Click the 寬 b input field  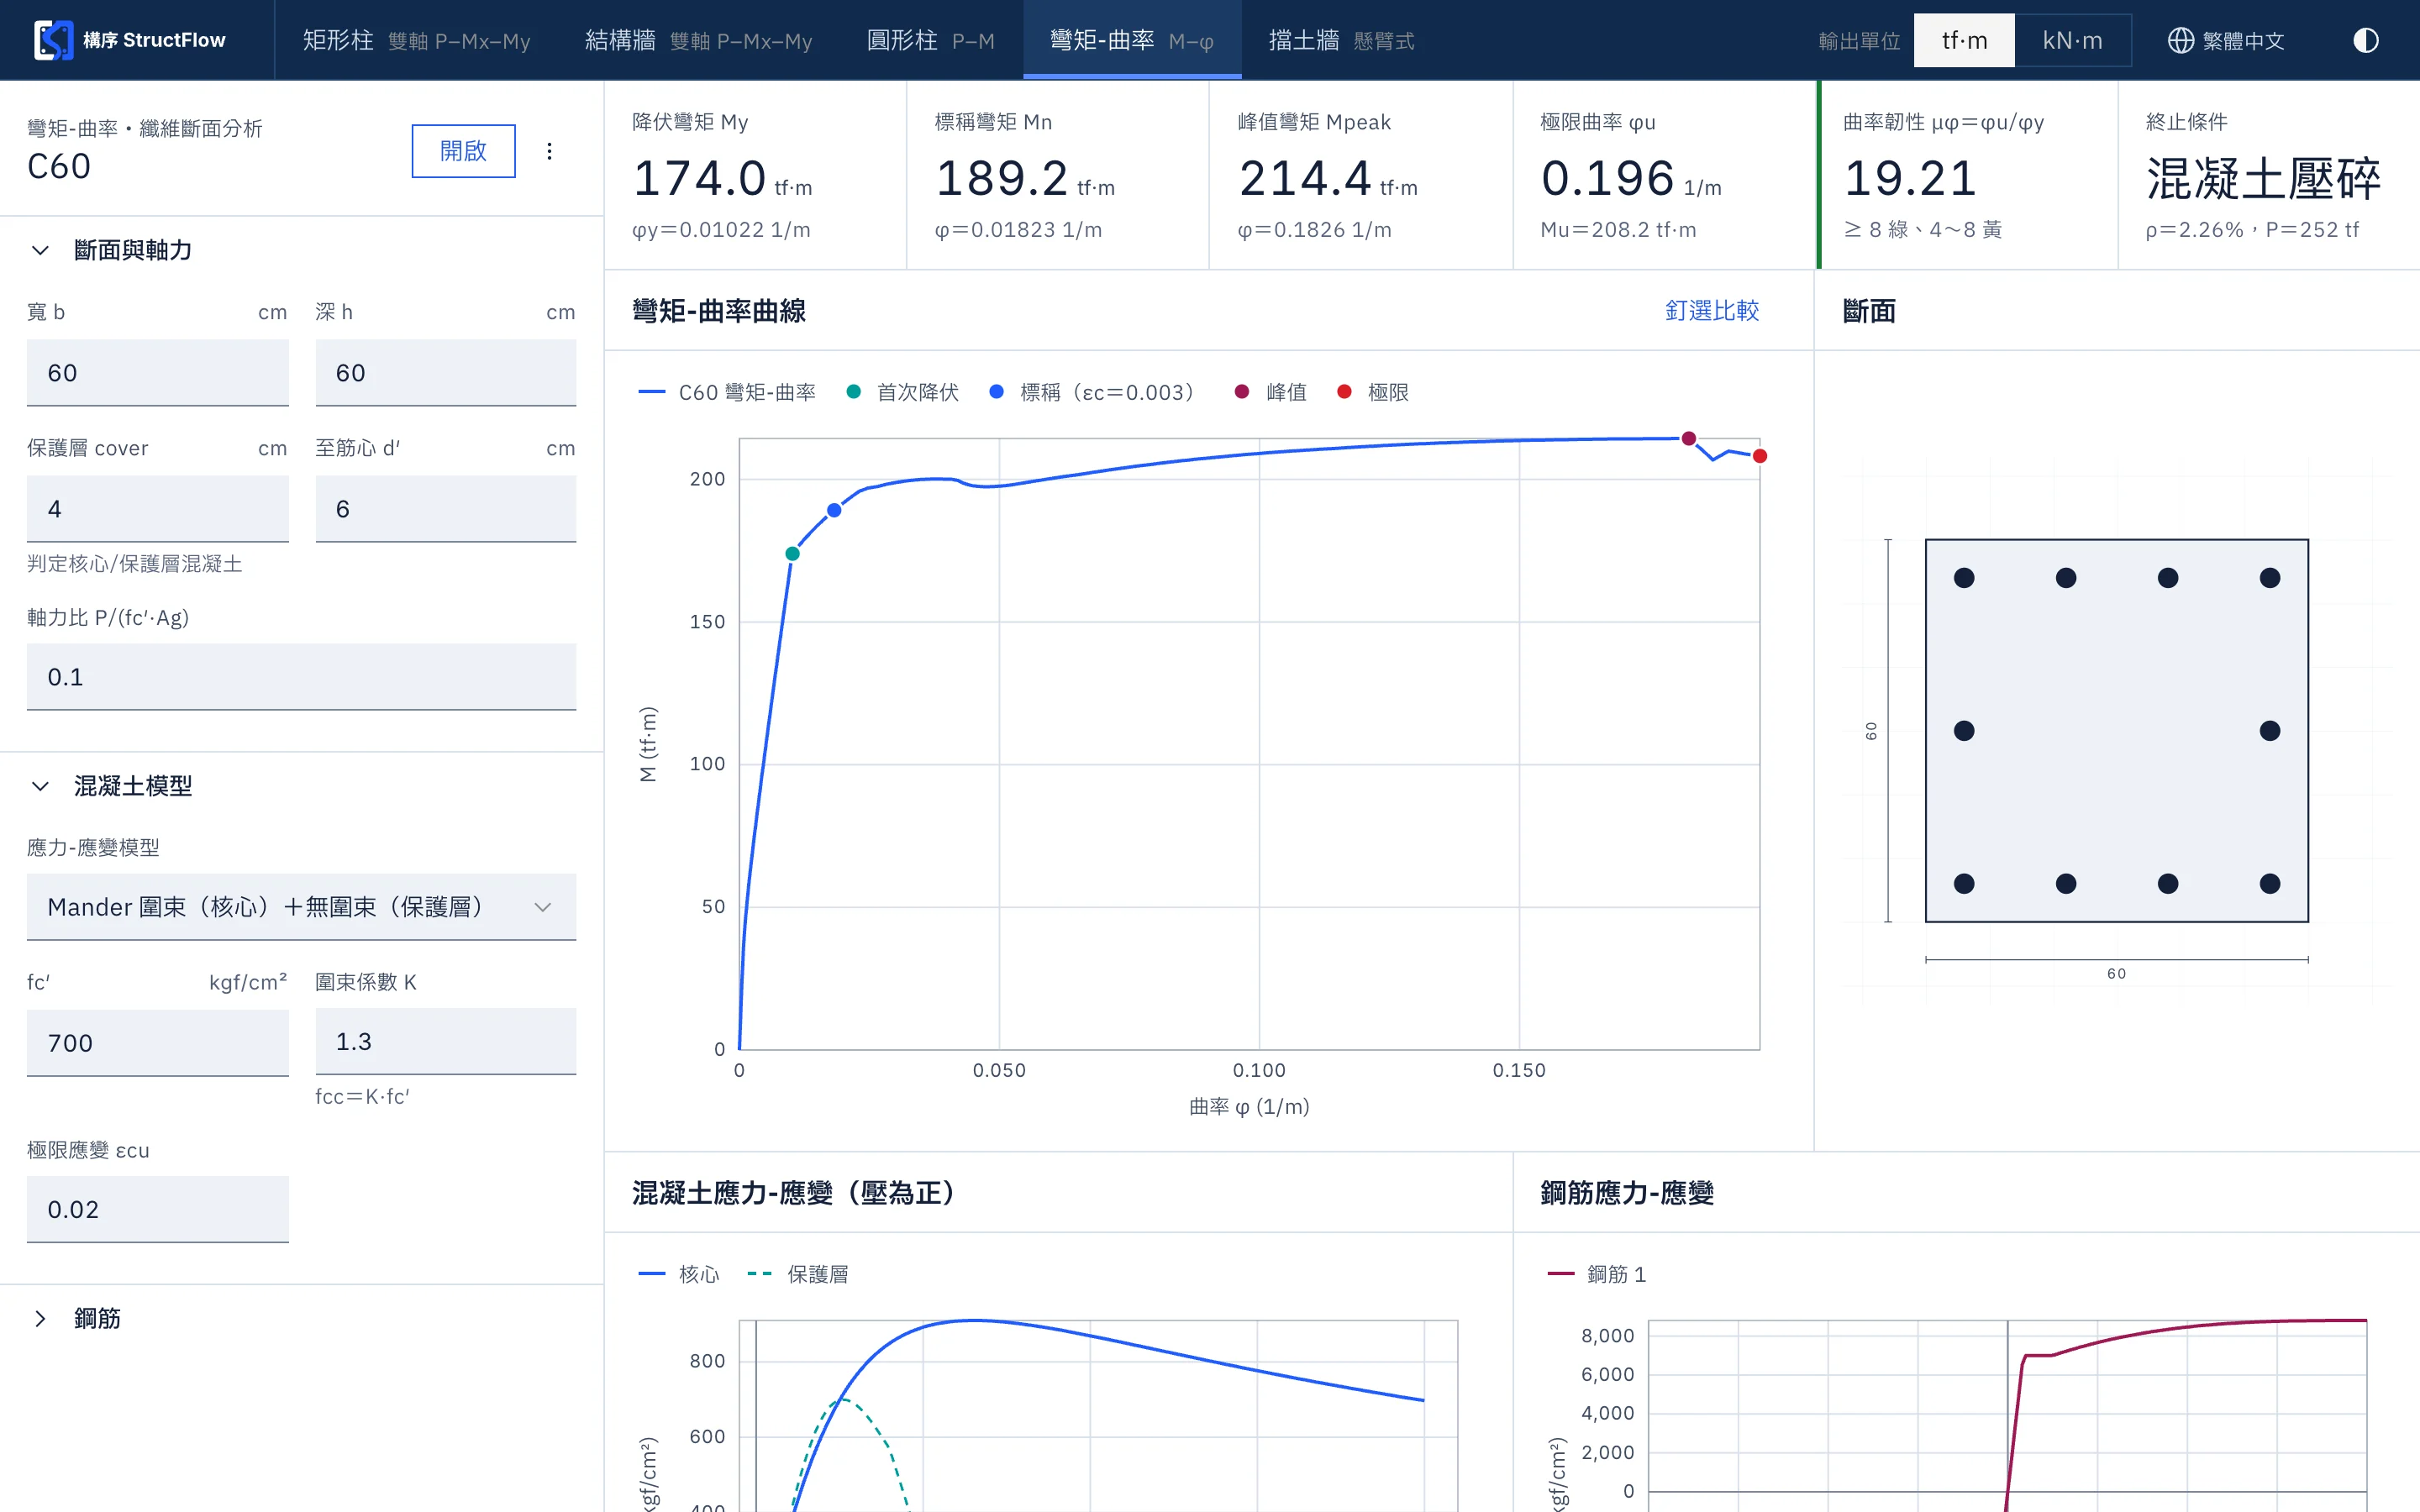(158, 372)
